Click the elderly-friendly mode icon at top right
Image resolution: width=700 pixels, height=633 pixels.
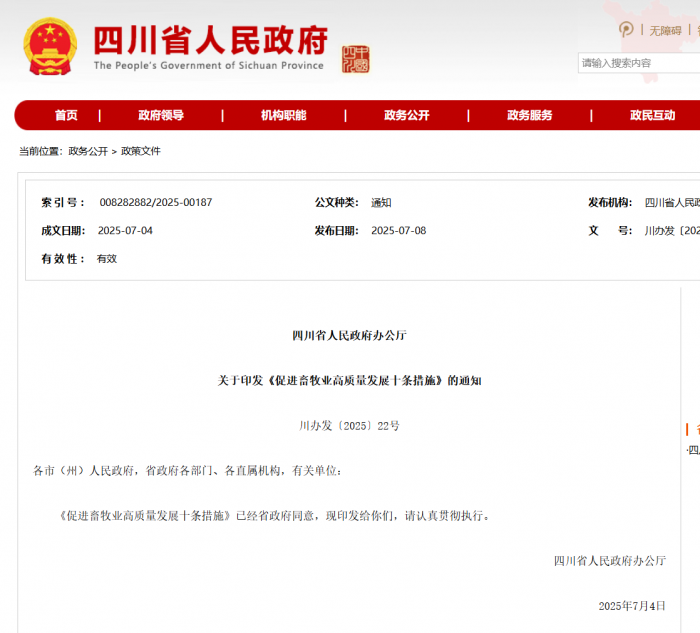(626, 29)
